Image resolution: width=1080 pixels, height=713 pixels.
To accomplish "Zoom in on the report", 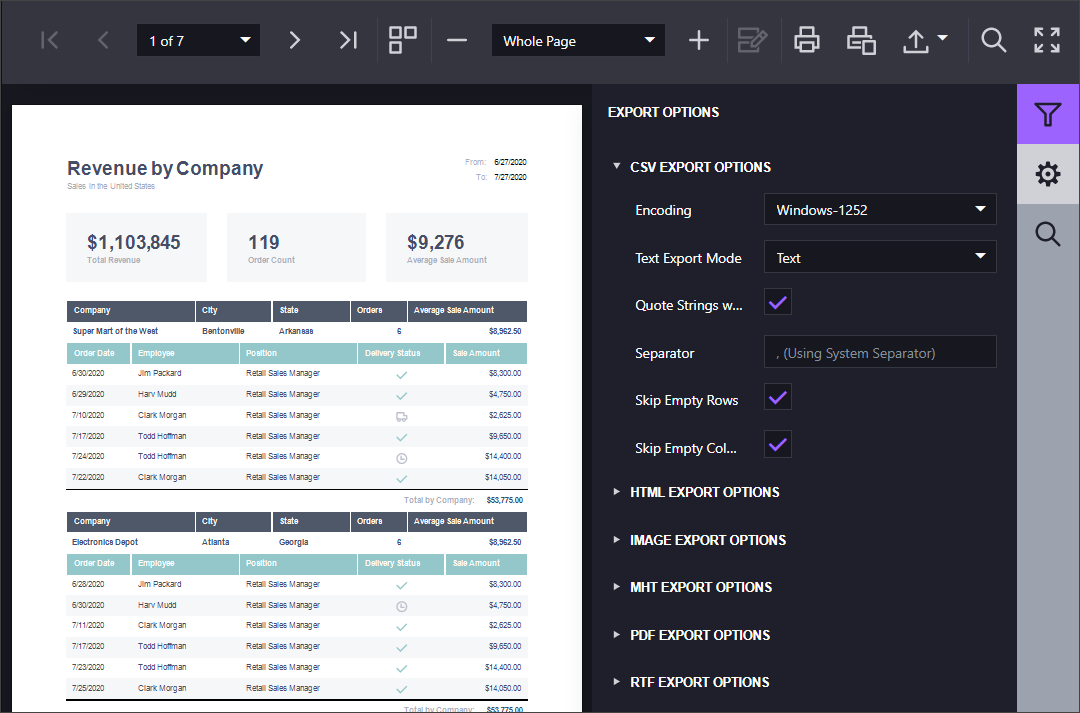I will tap(698, 41).
